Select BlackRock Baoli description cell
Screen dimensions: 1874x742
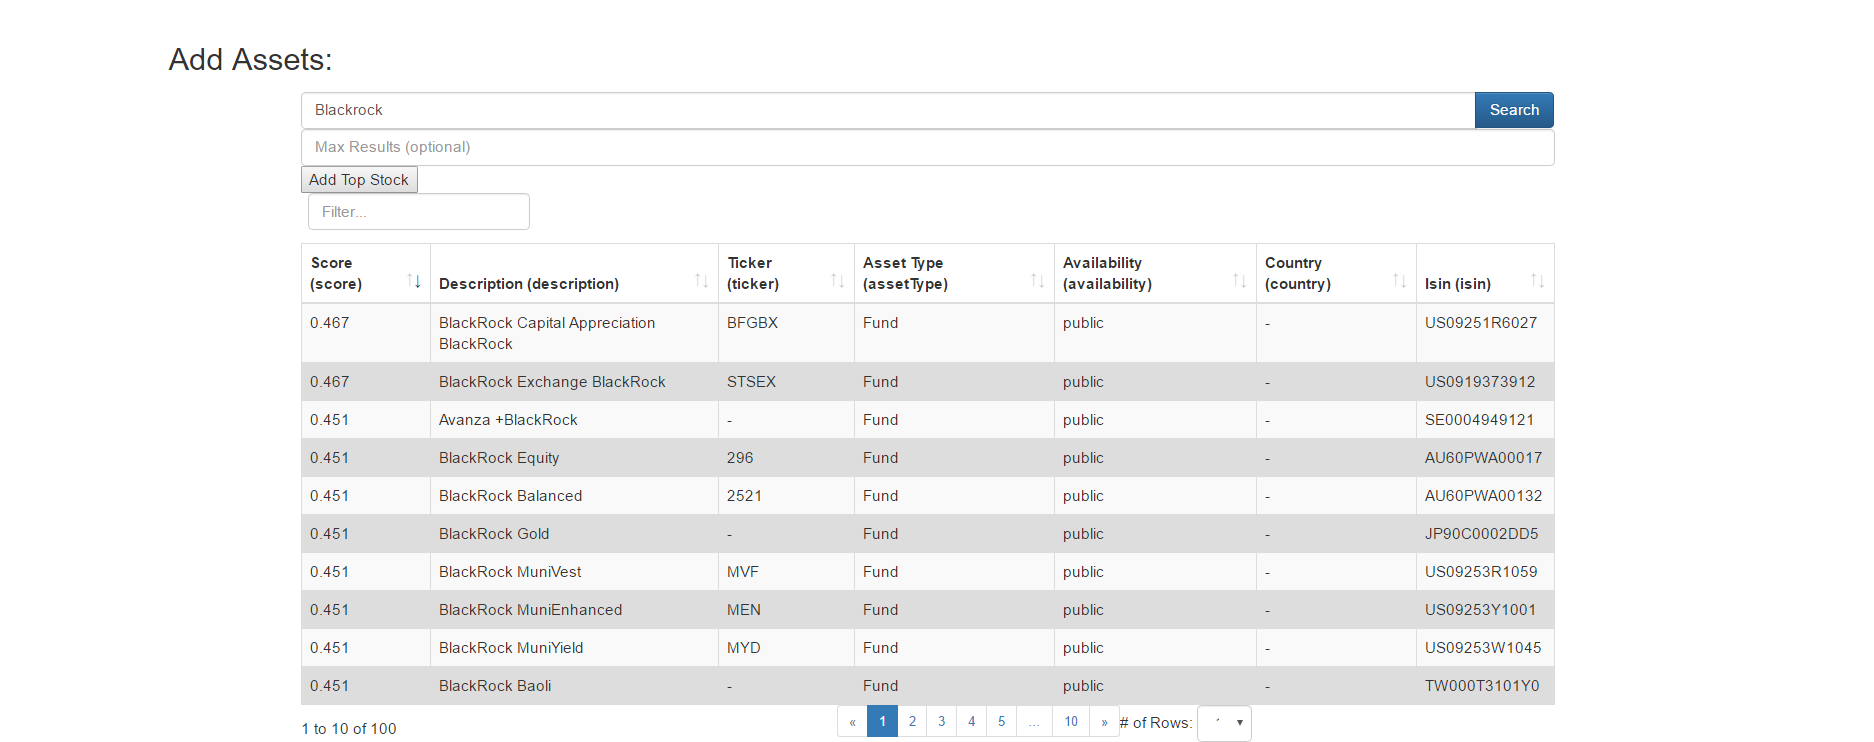pos(574,686)
